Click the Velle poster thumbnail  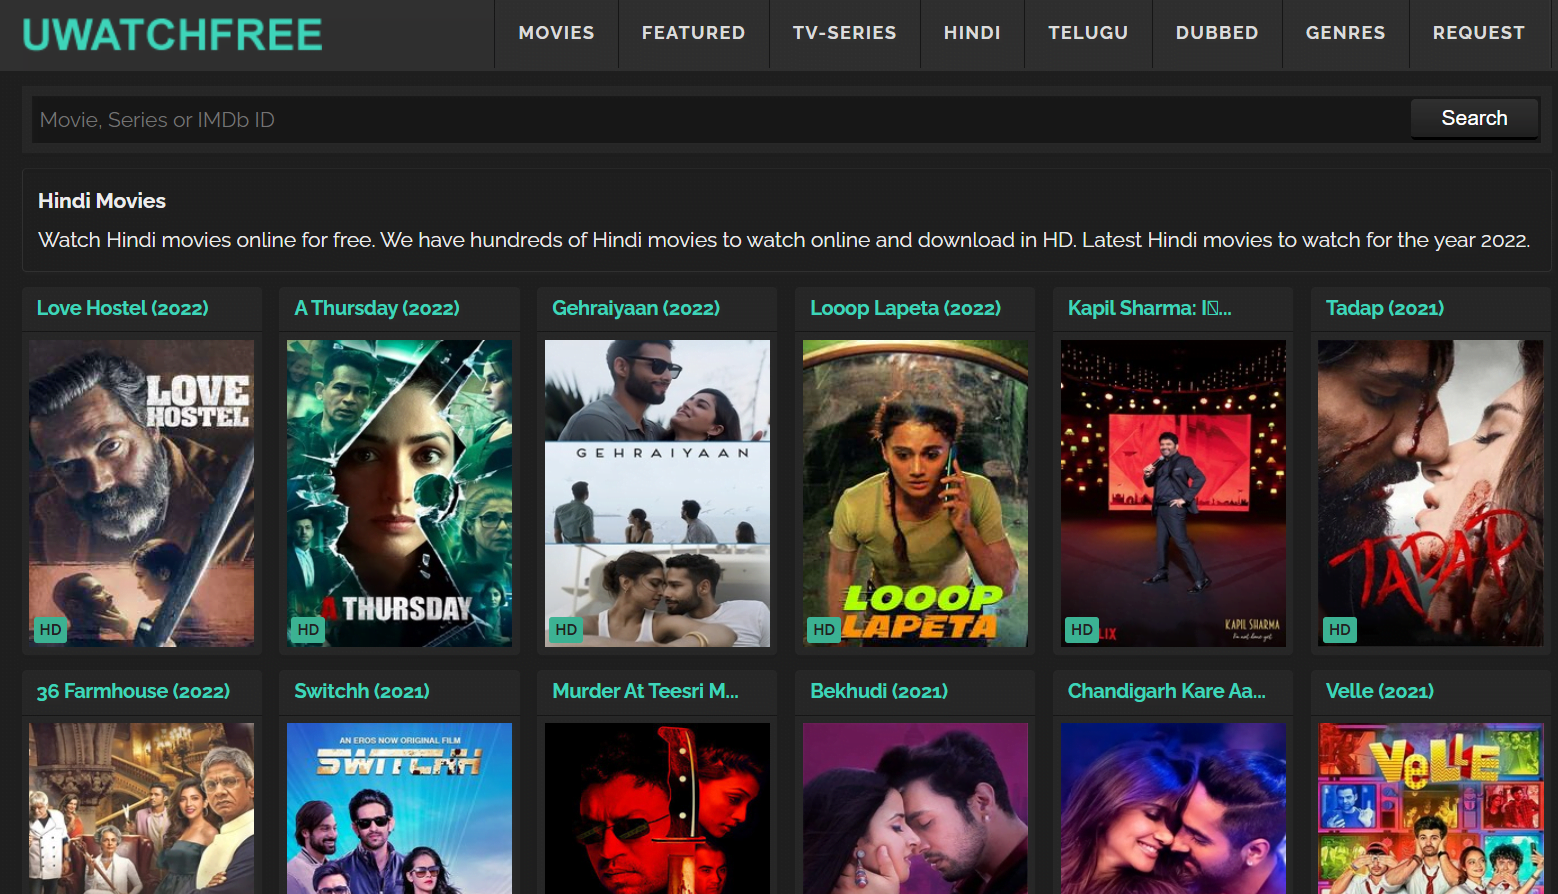click(x=1431, y=808)
